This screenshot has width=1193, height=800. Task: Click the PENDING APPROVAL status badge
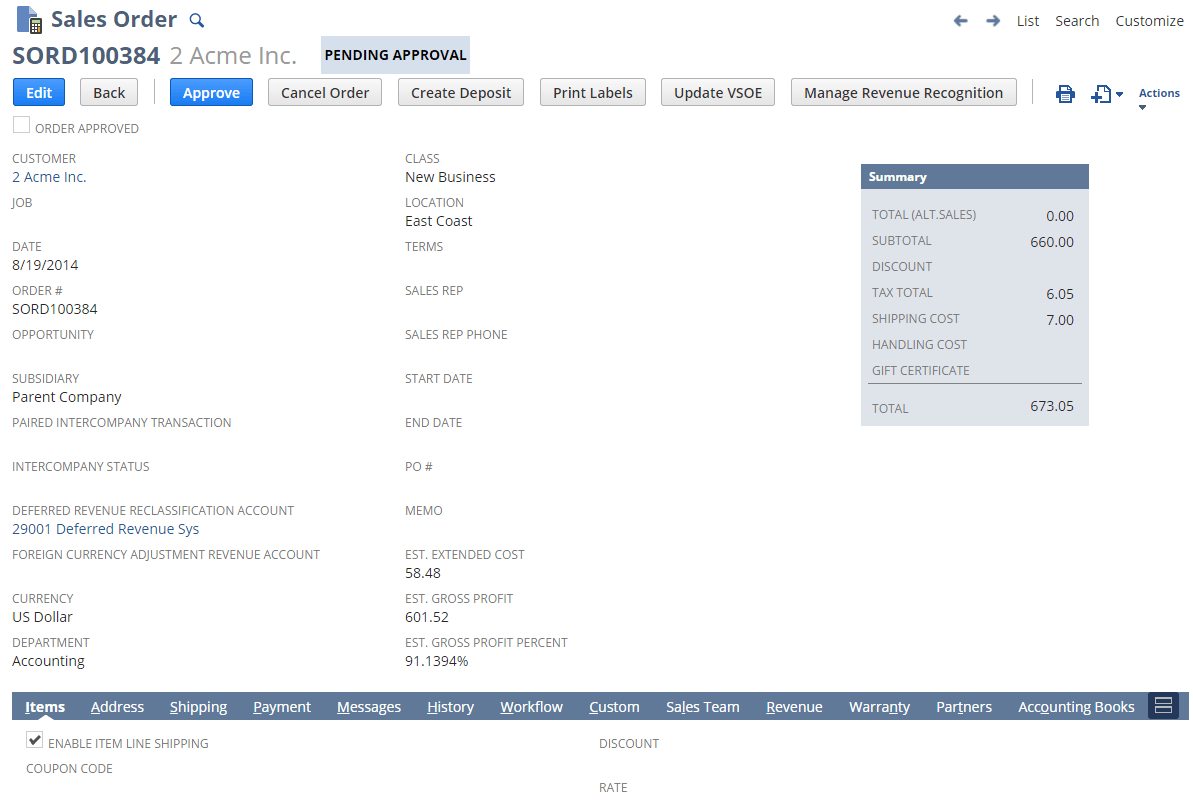click(x=395, y=55)
